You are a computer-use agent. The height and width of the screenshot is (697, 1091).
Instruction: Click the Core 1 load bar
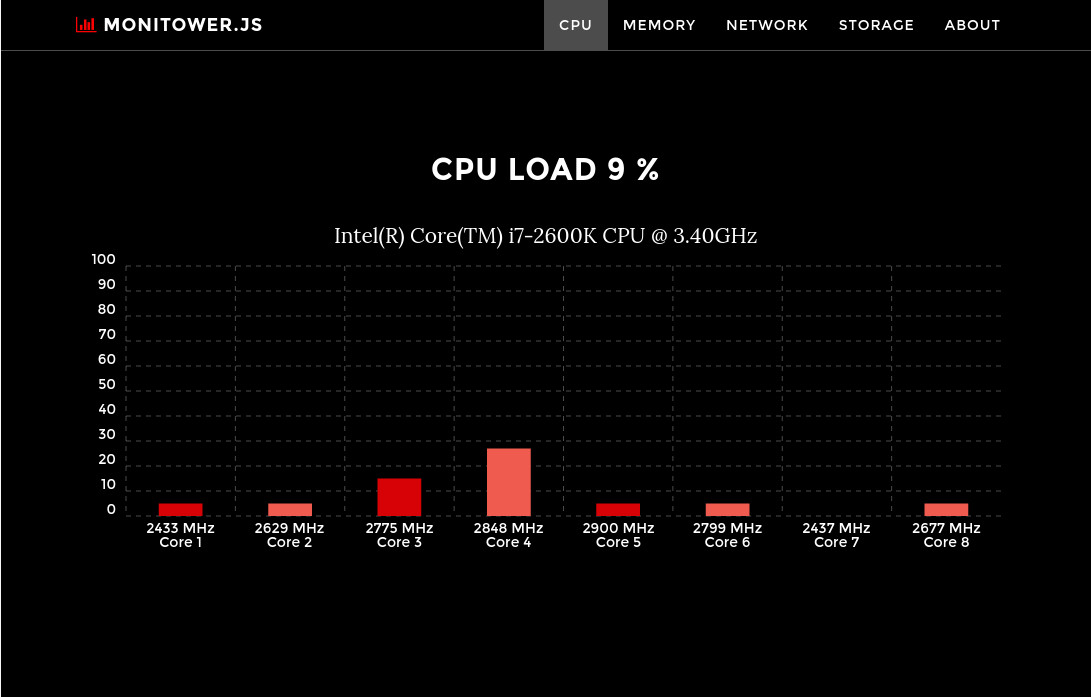pos(180,510)
